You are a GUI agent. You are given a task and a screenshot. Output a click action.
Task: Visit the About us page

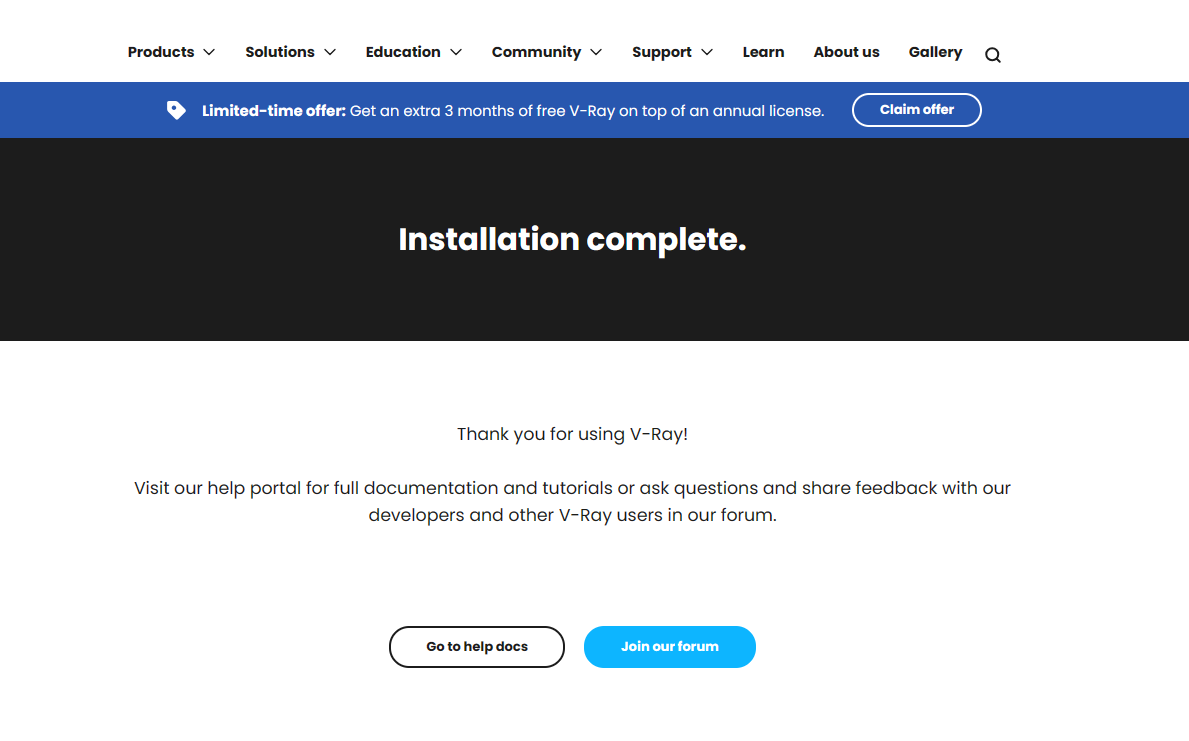[846, 52]
